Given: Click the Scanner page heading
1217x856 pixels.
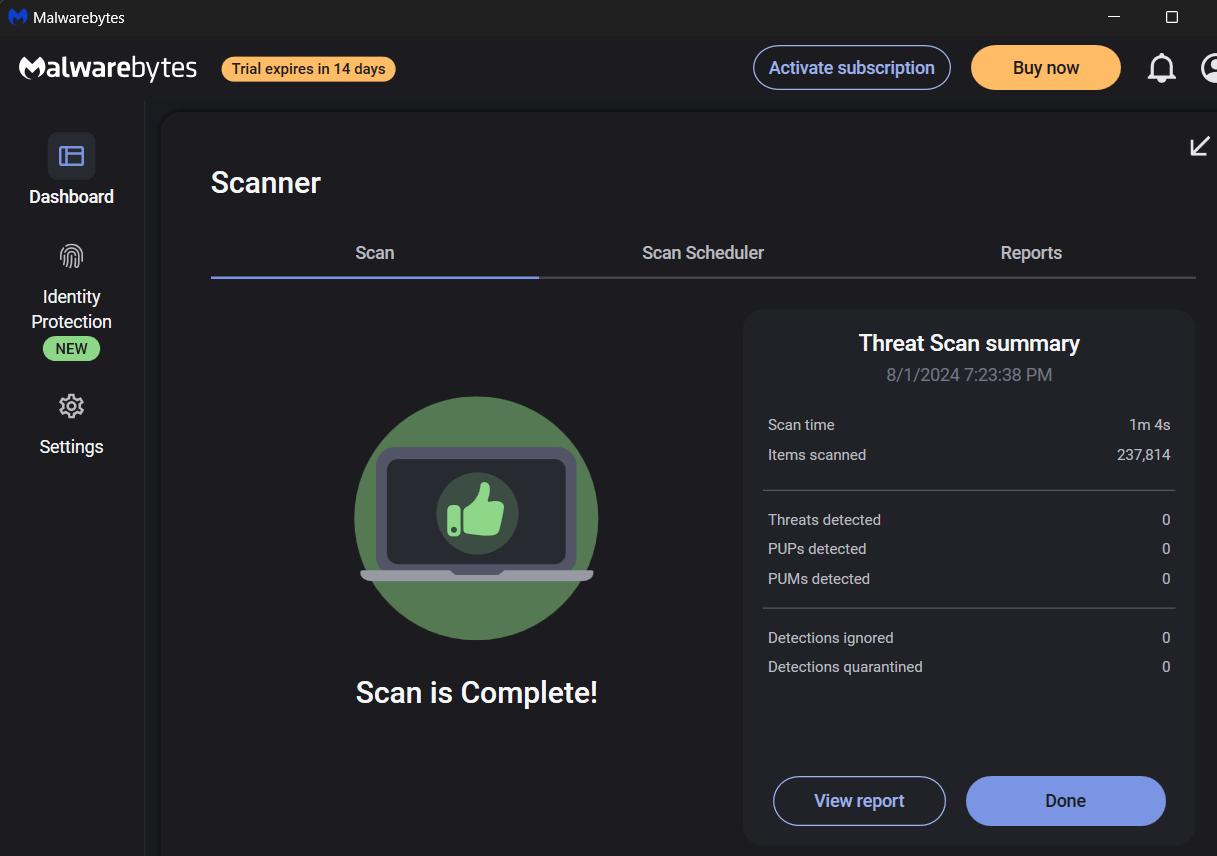Looking at the screenshot, I should (x=266, y=183).
